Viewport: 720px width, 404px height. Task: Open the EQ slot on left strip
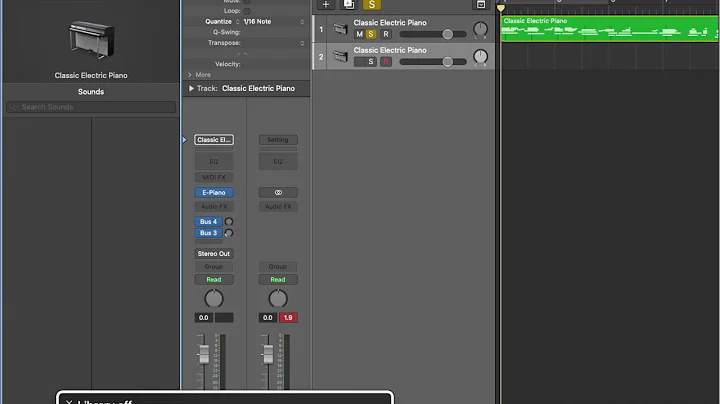click(x=214, y=162)
